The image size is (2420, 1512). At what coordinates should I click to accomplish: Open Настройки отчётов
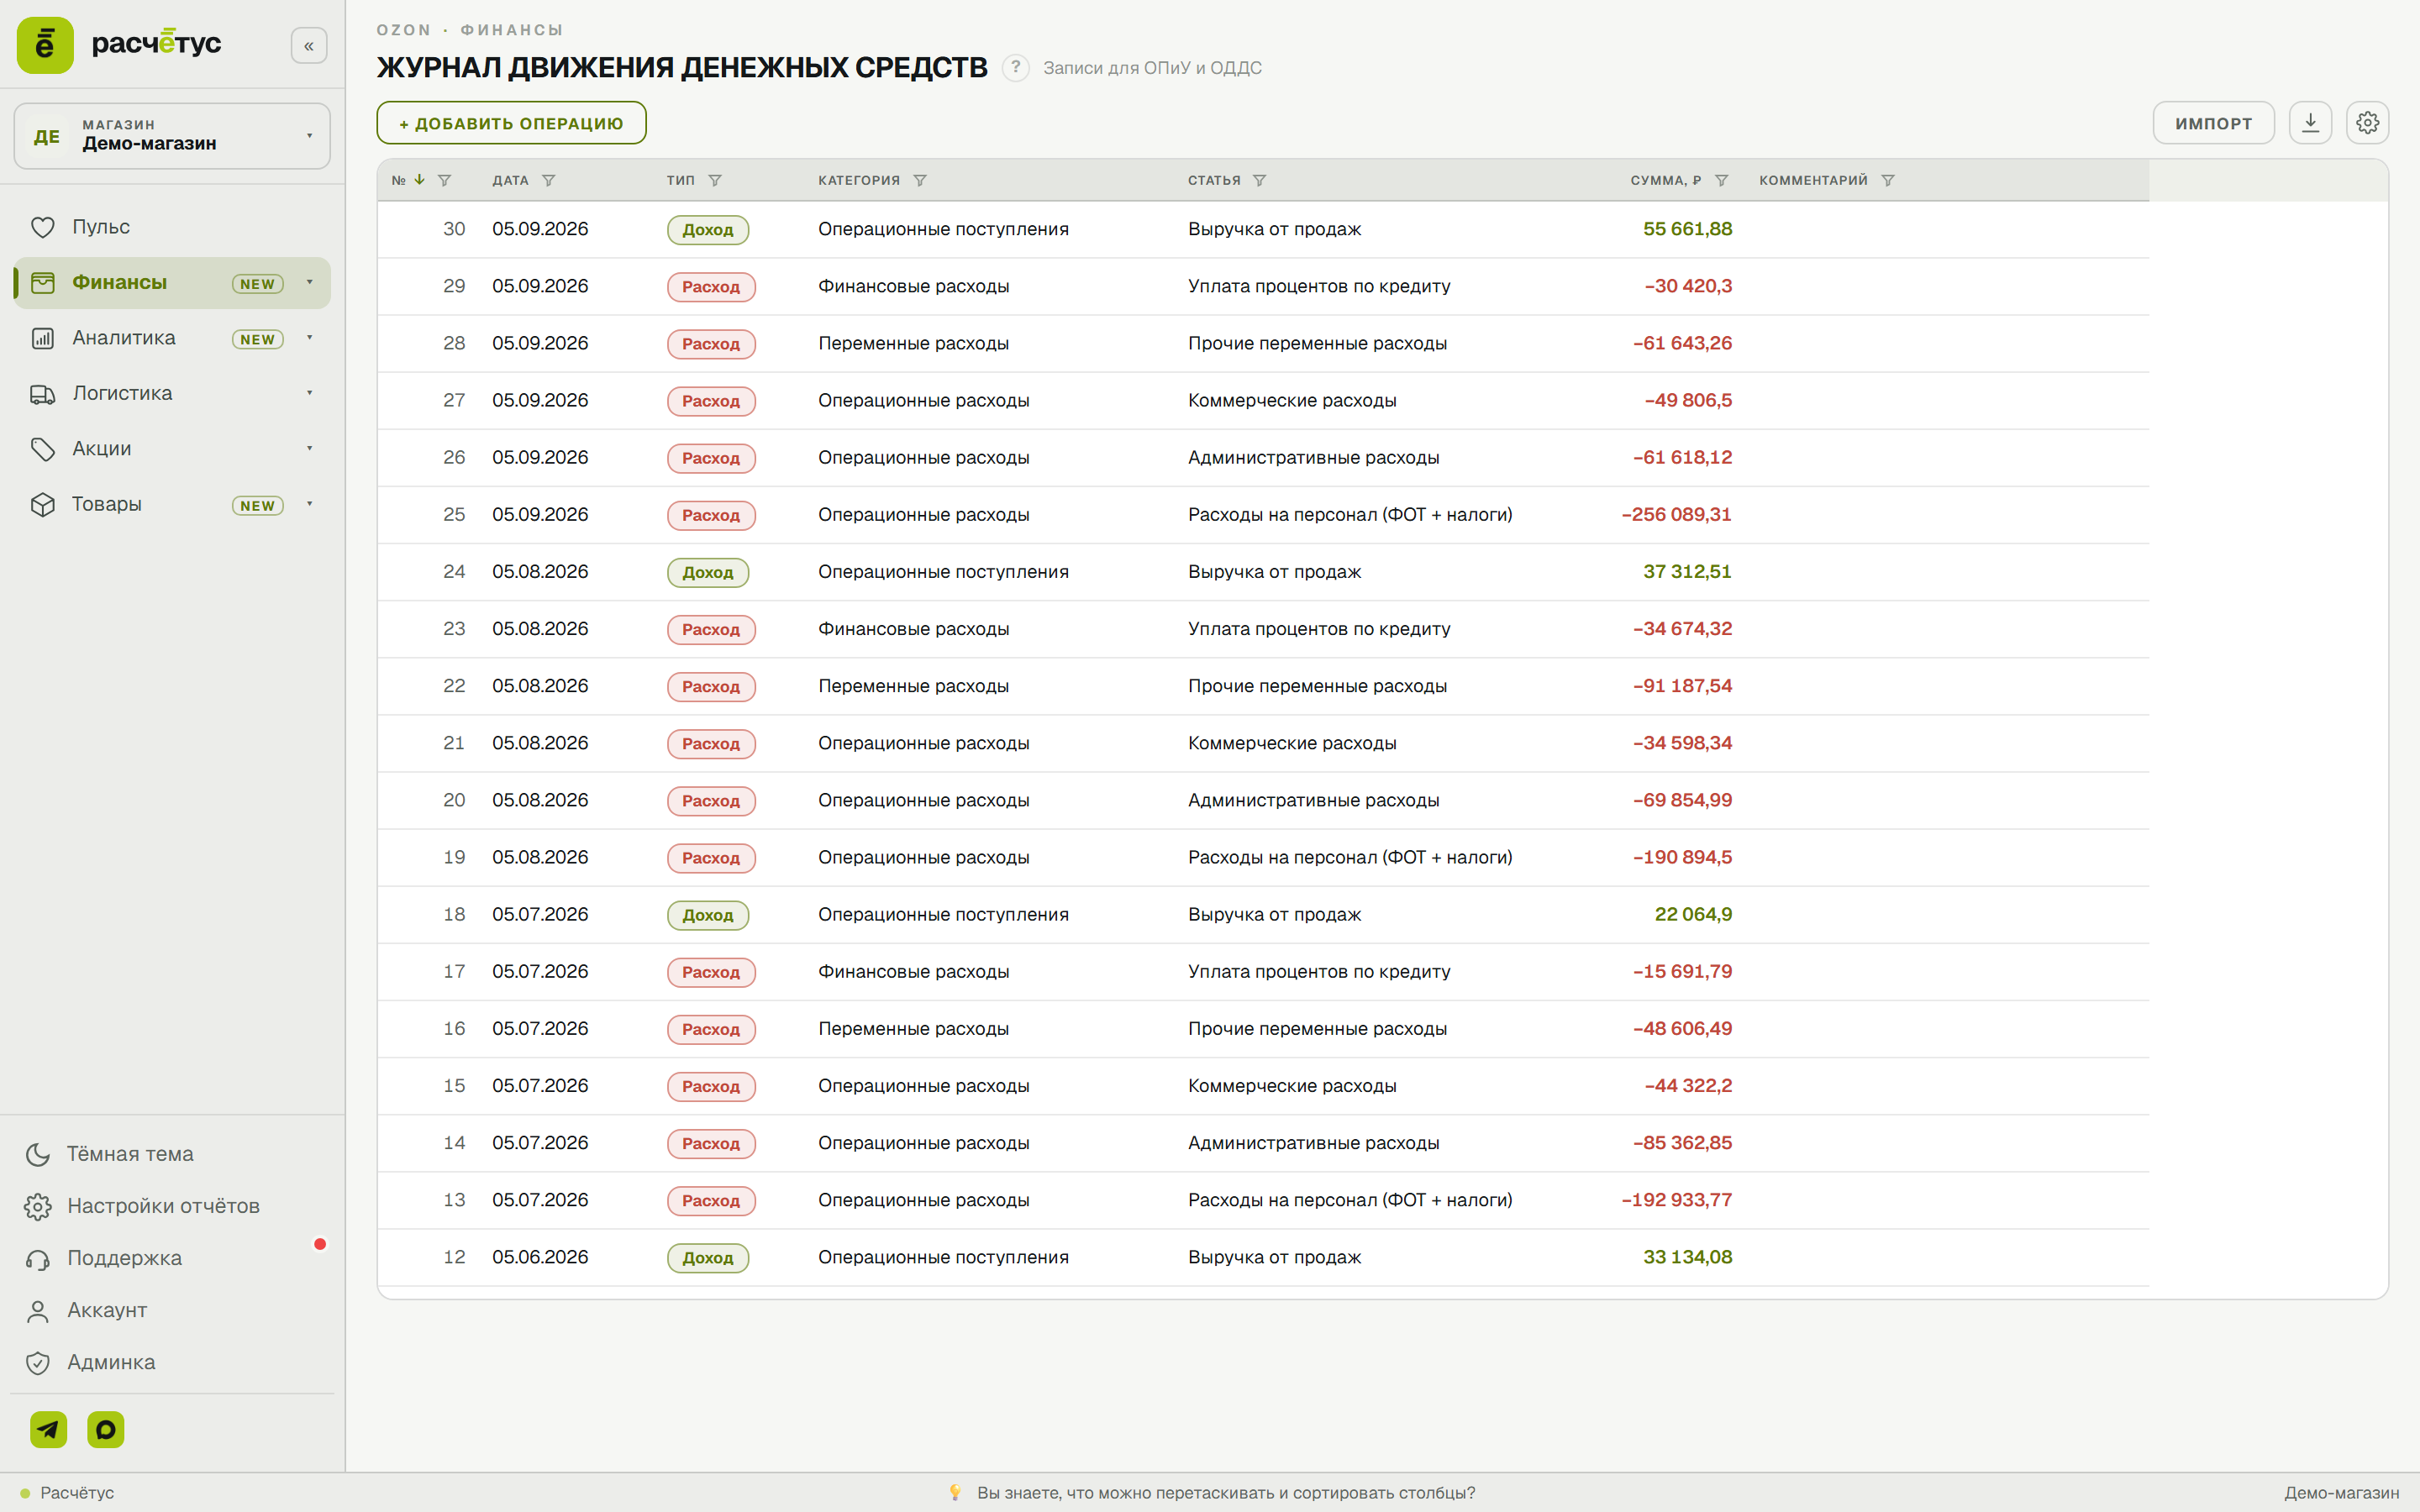click(x=143, y=1206)
